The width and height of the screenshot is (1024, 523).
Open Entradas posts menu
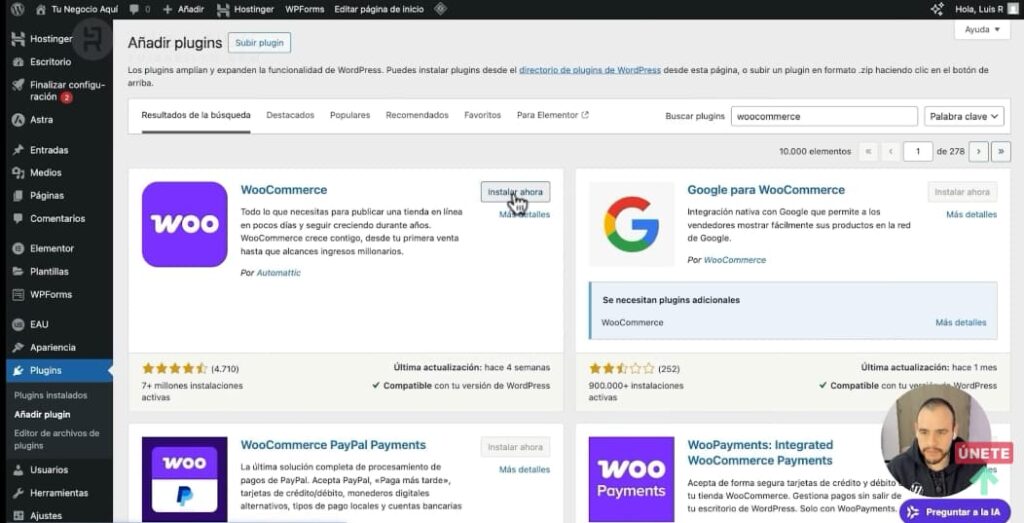[49, 150]
